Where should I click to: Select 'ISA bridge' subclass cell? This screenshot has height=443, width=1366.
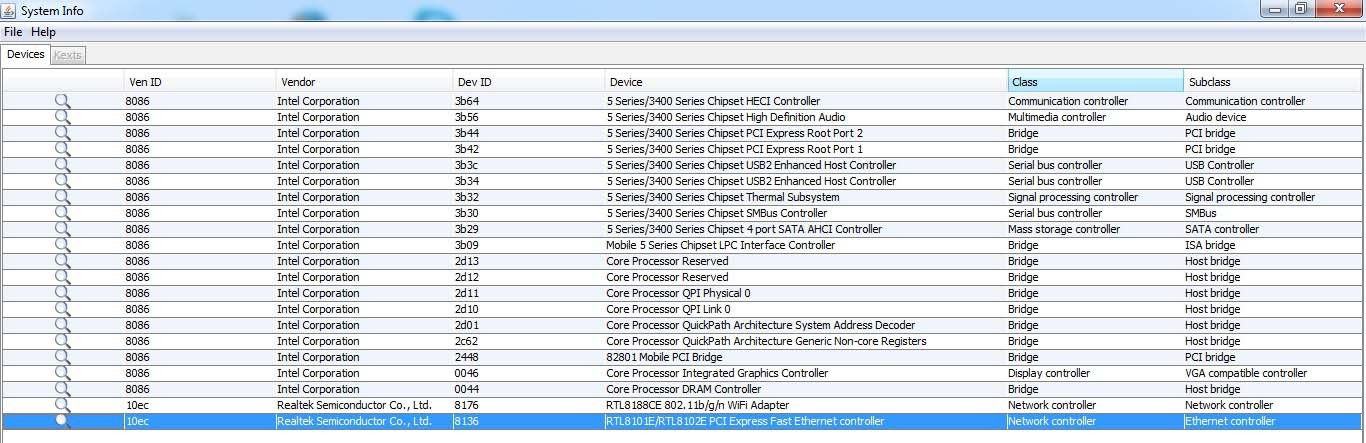1273,245
